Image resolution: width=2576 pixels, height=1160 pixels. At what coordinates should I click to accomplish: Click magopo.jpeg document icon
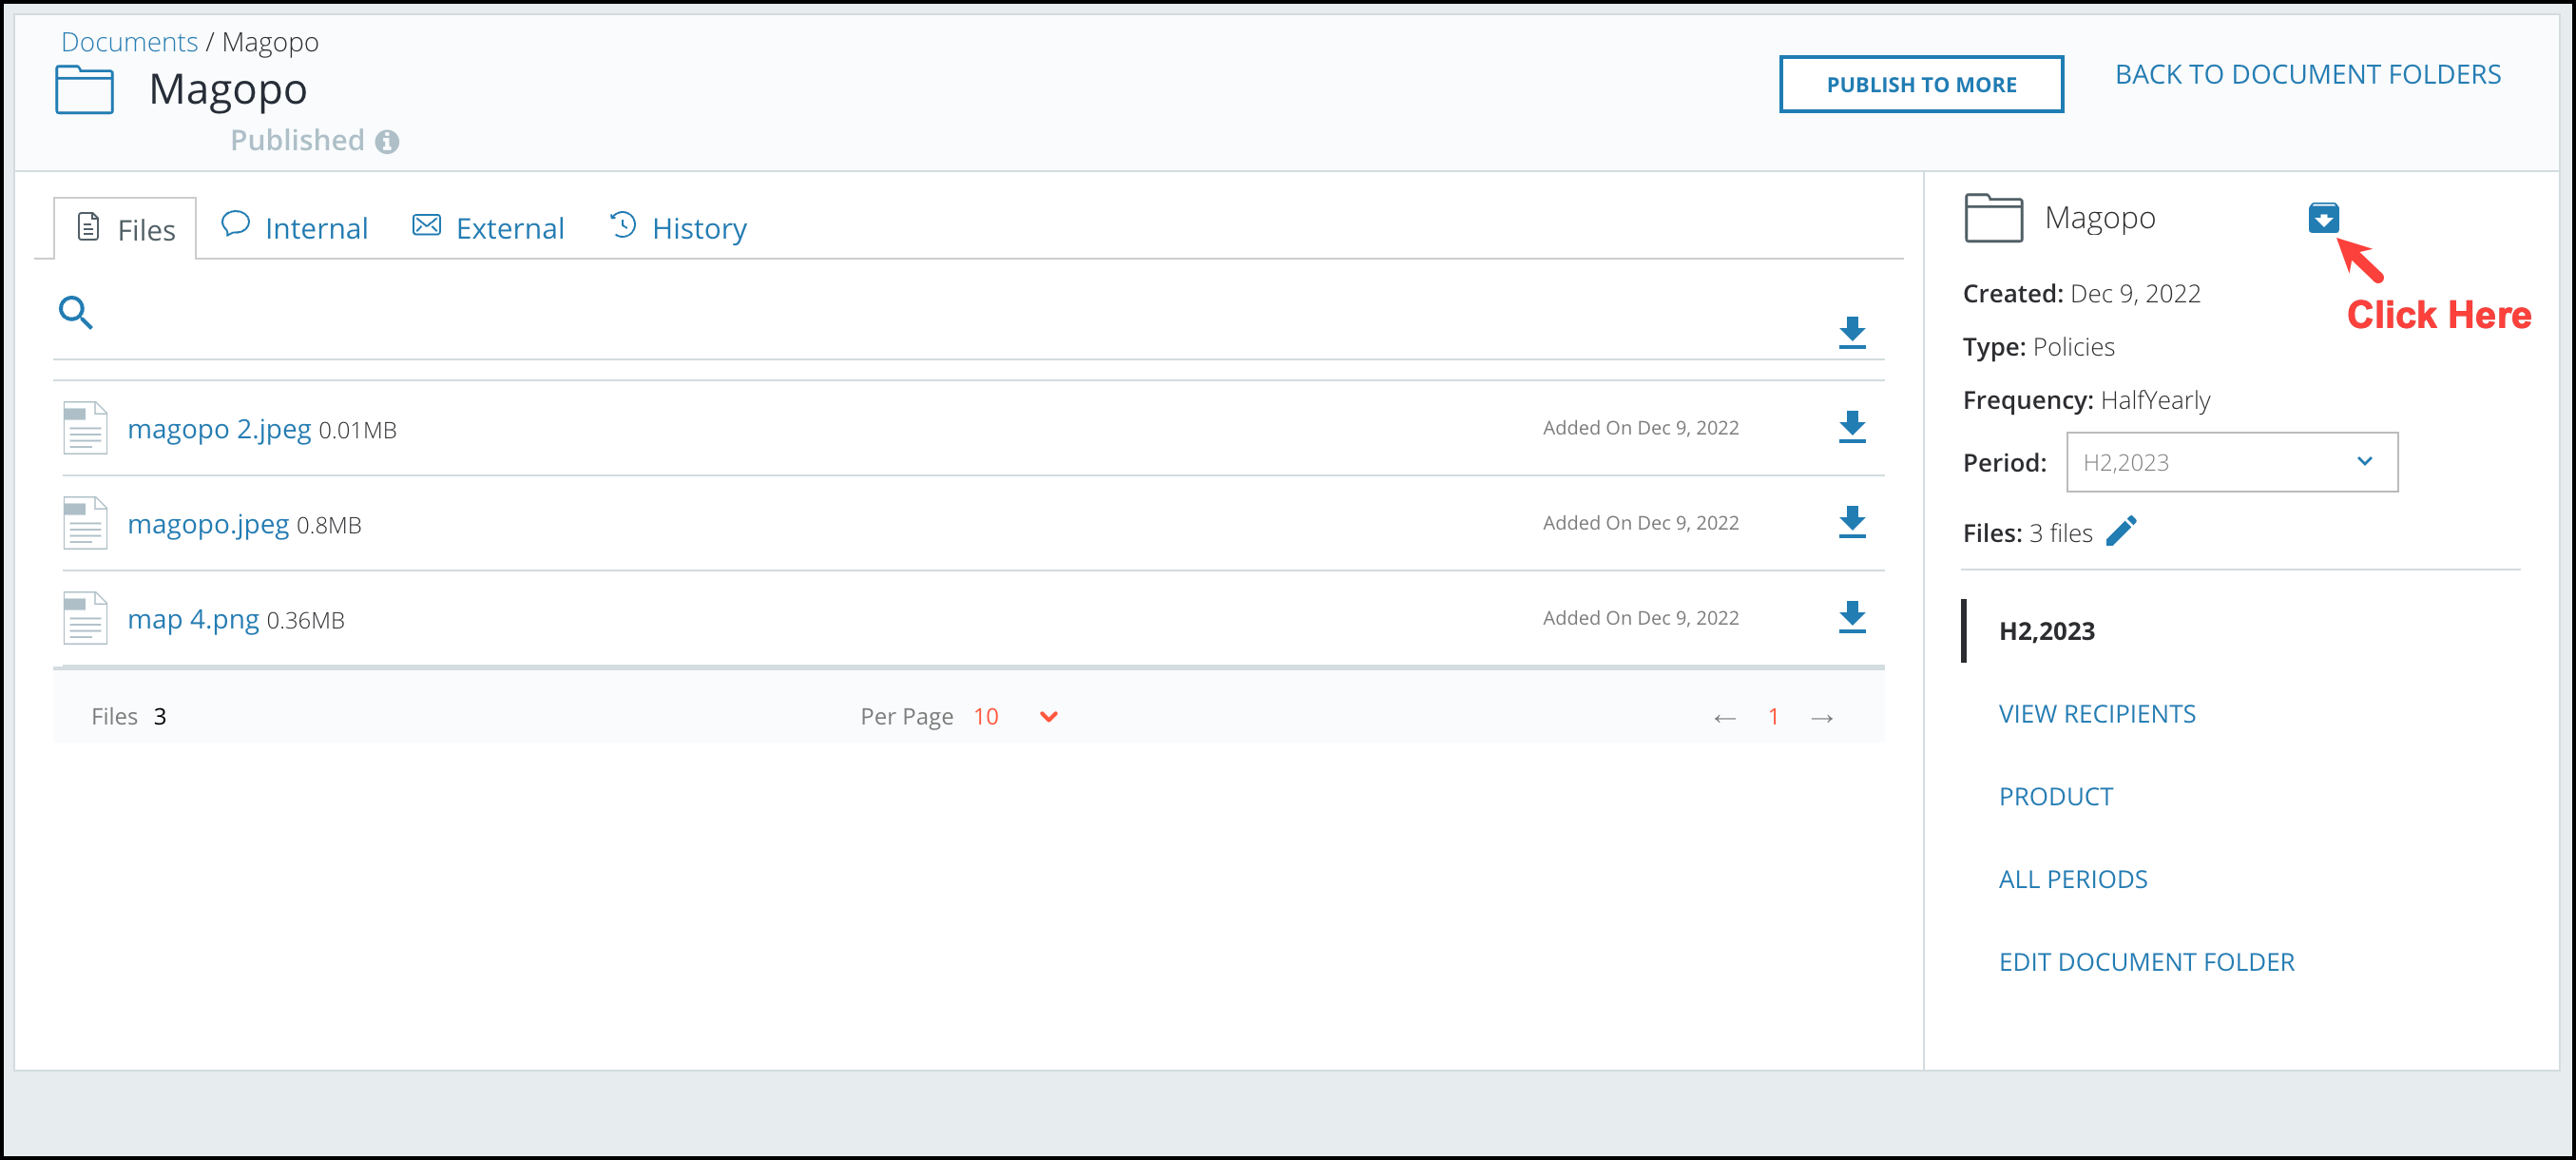85,523
